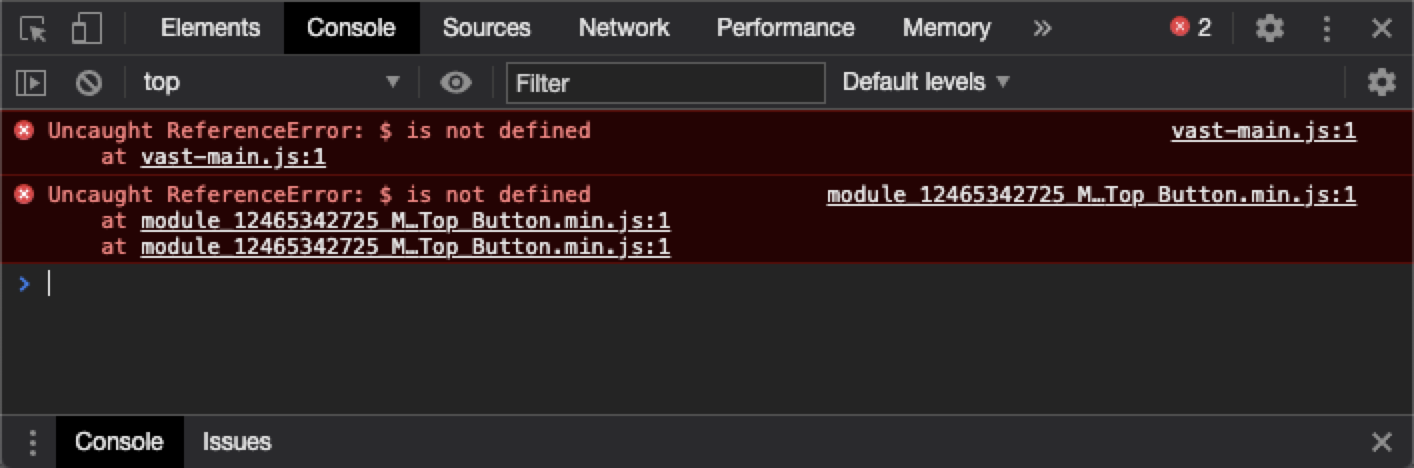1414x468 pixels.
Task: Open DevTools main settings gear
Action: pyautogui.click(x=1269, y=29)
